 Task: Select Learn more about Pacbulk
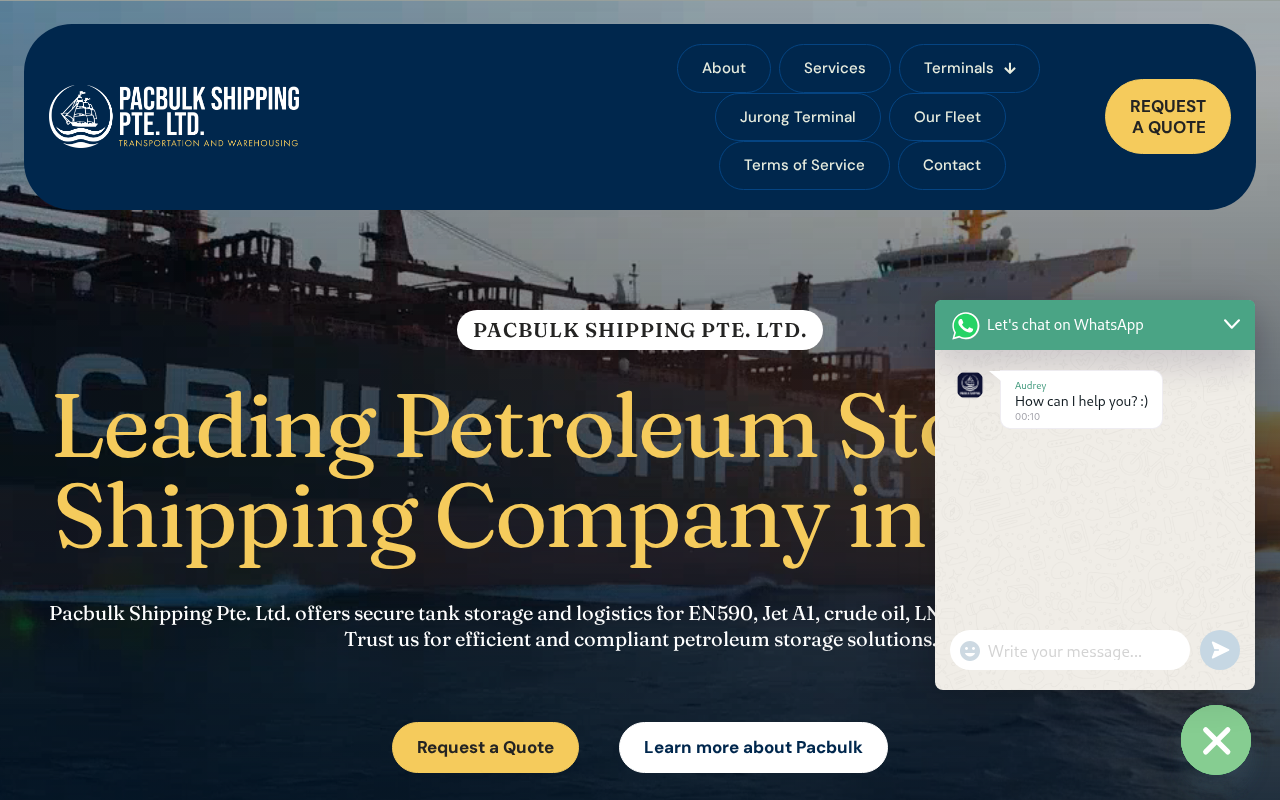(753, 747)
